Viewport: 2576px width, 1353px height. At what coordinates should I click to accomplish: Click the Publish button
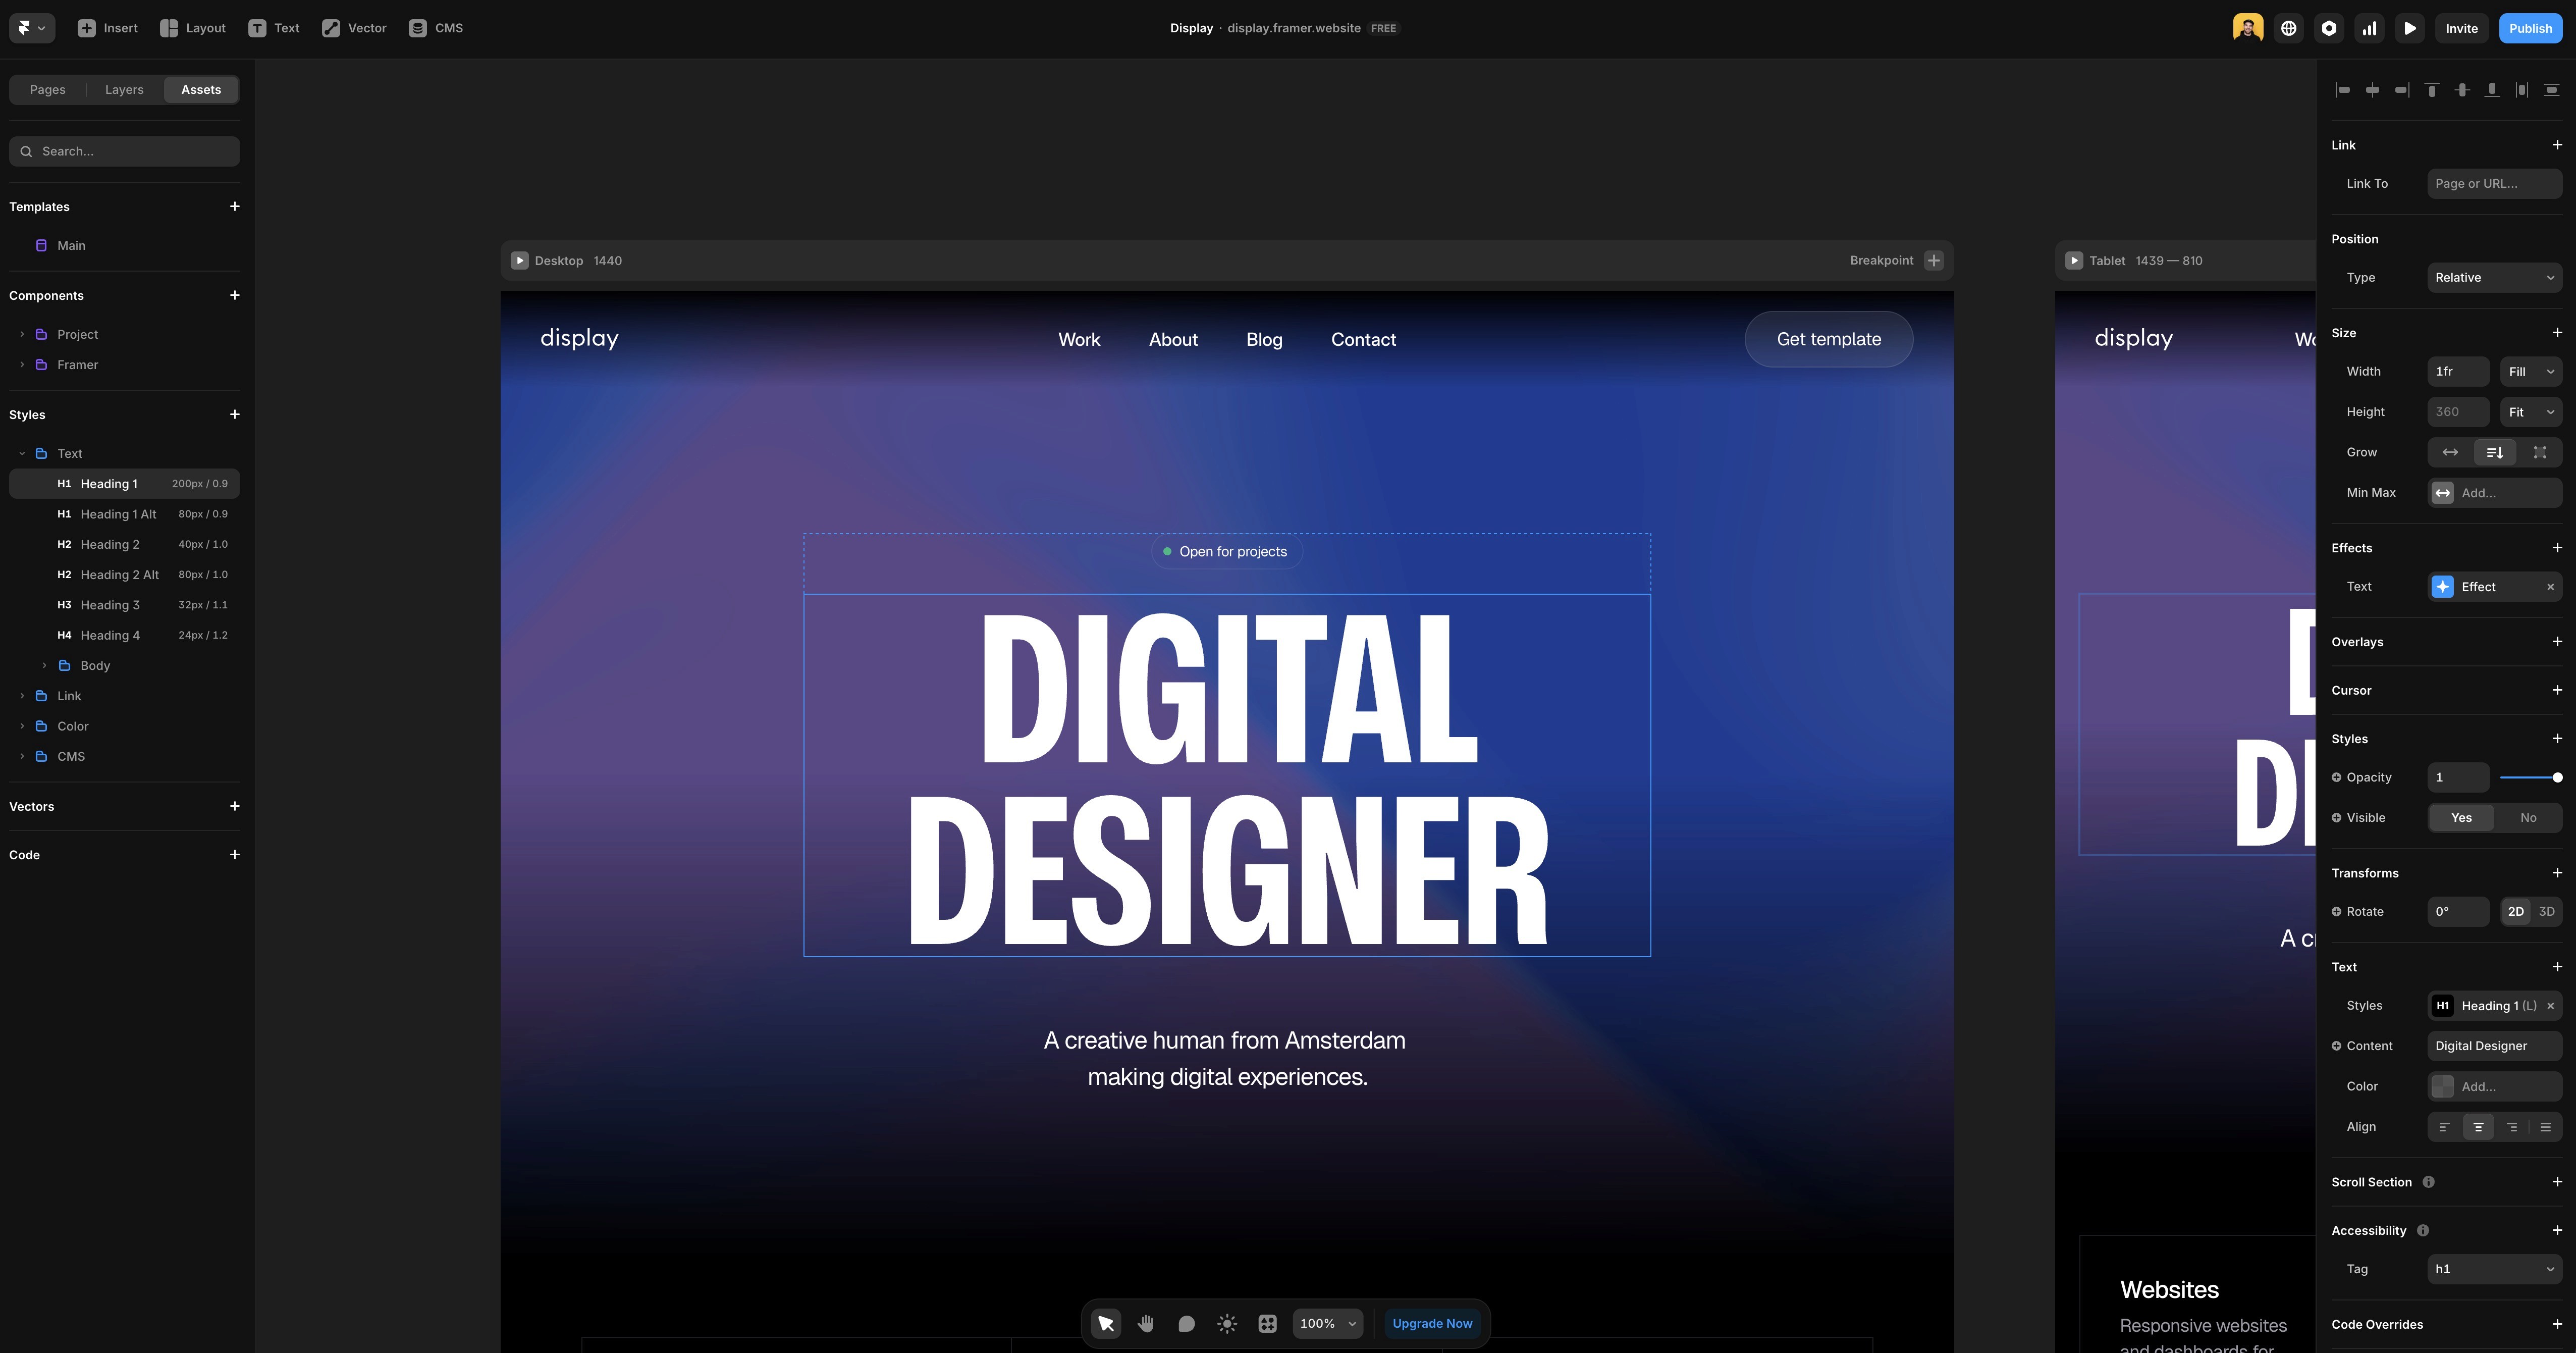[x=2530, y=28]
